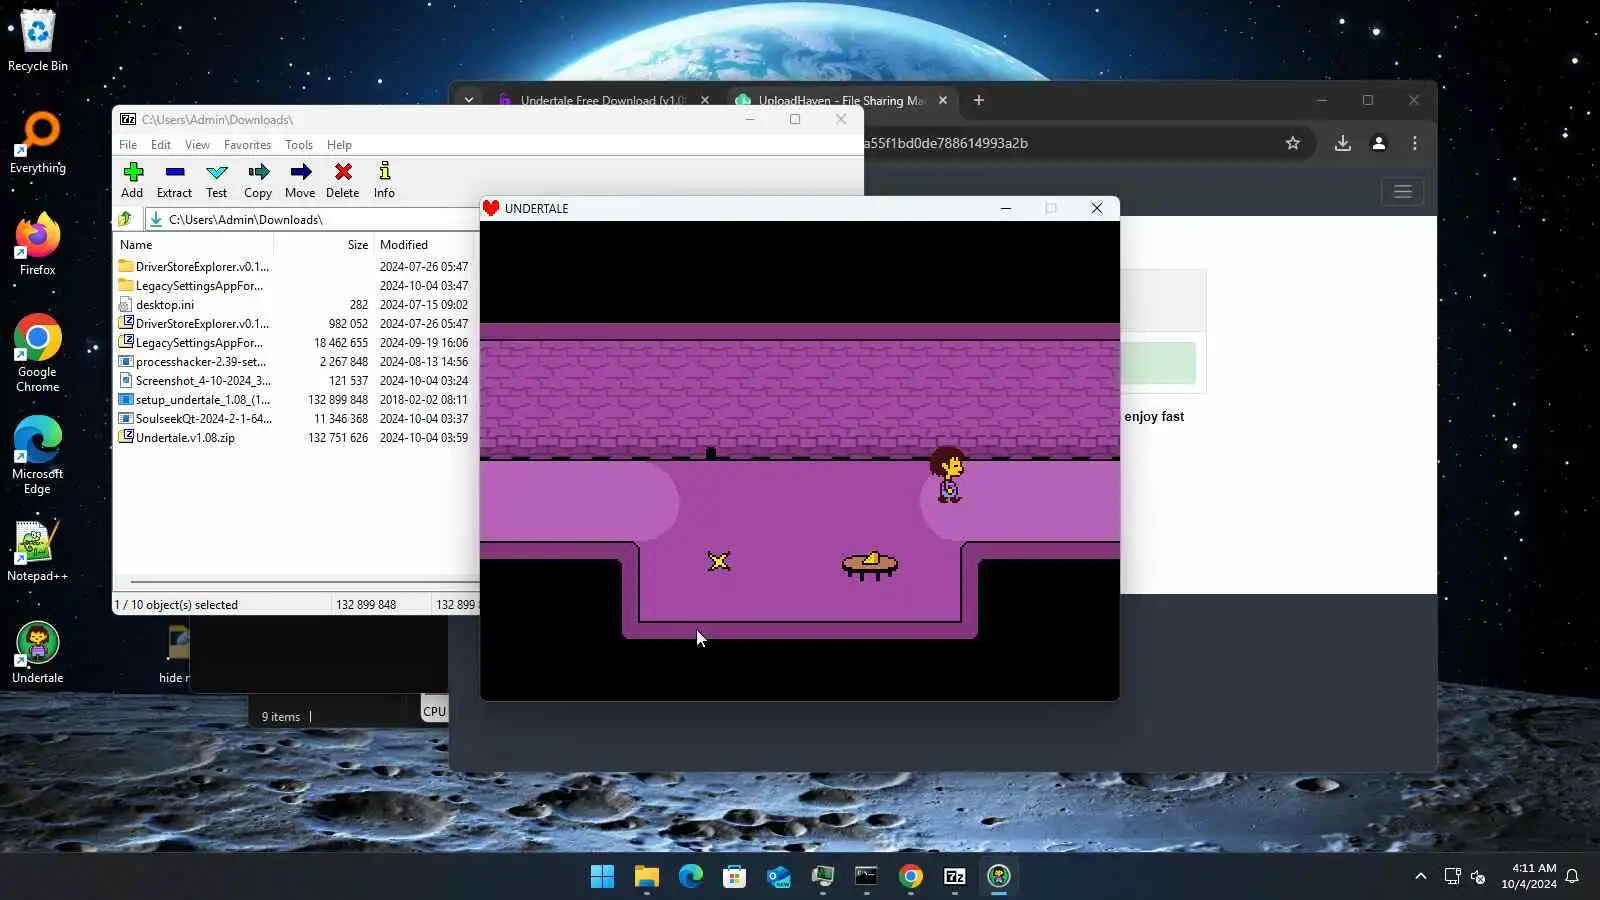Open the View menu in 7-Zip
This screenshot has width=1600, height=900.
[197, 145]
